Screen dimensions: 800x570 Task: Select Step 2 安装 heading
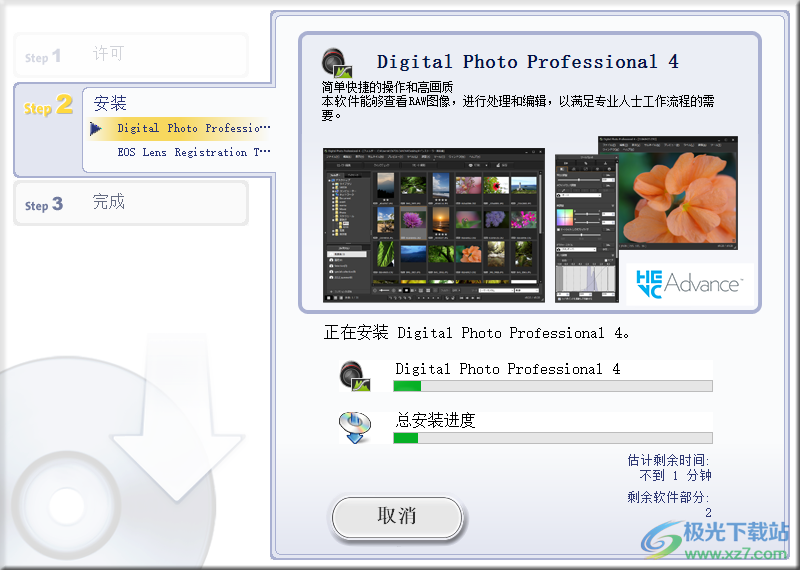pos(110,103)
